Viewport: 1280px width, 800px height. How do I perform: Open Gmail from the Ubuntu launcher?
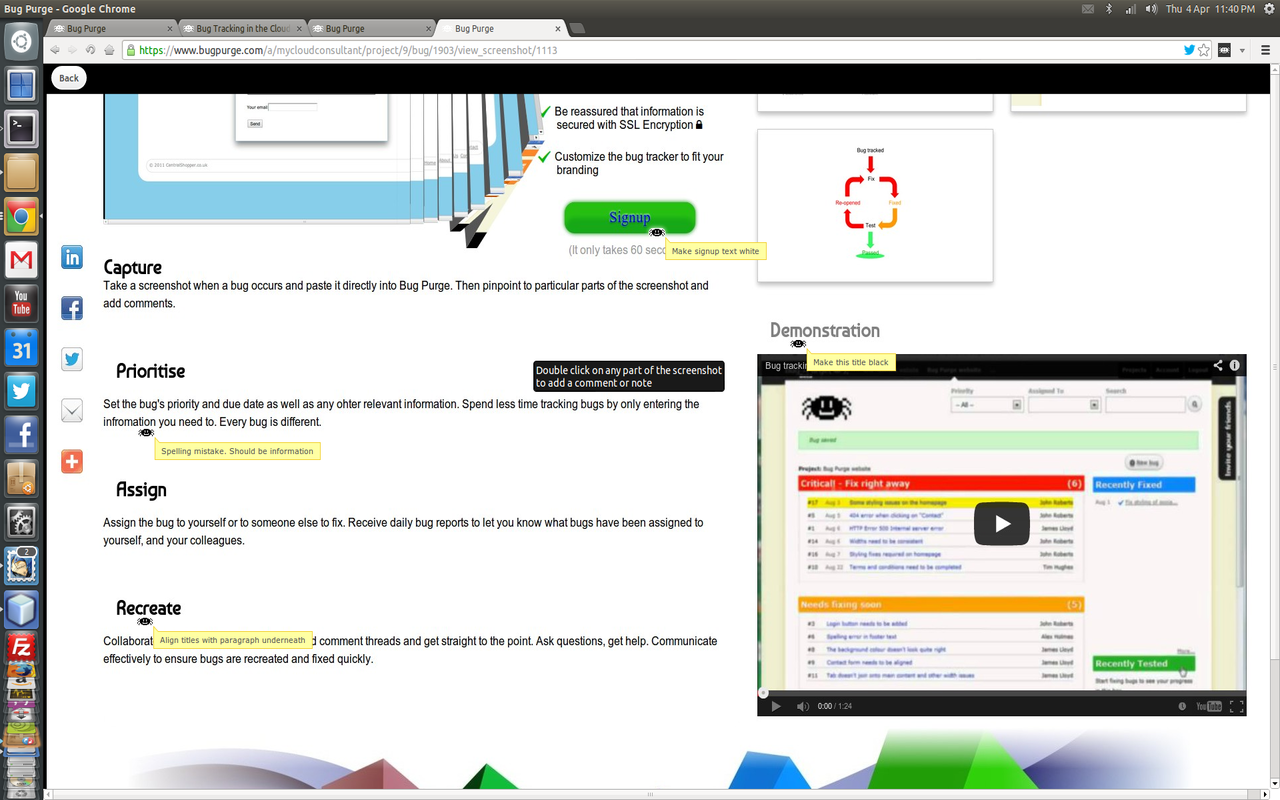pos(21,260)
